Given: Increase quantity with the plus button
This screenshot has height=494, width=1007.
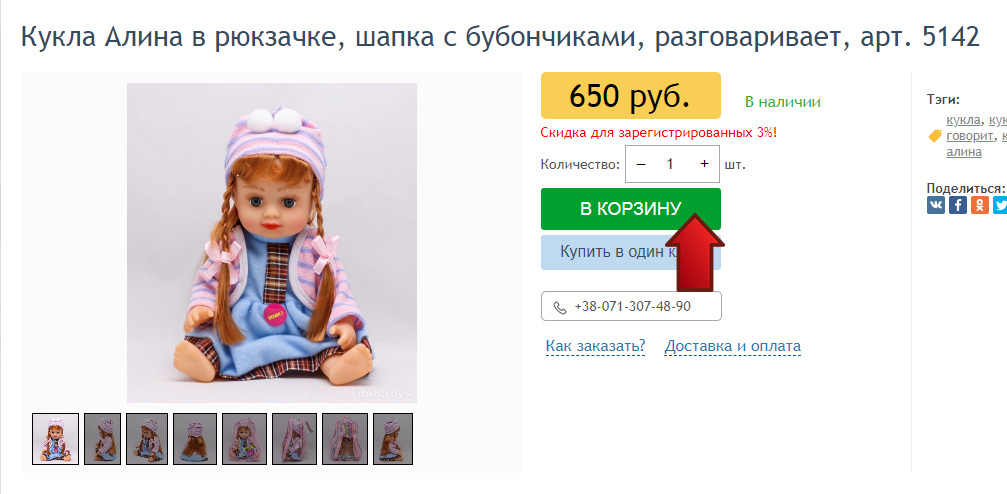Looking at the screenshot, I should click(x=705, y=164).
